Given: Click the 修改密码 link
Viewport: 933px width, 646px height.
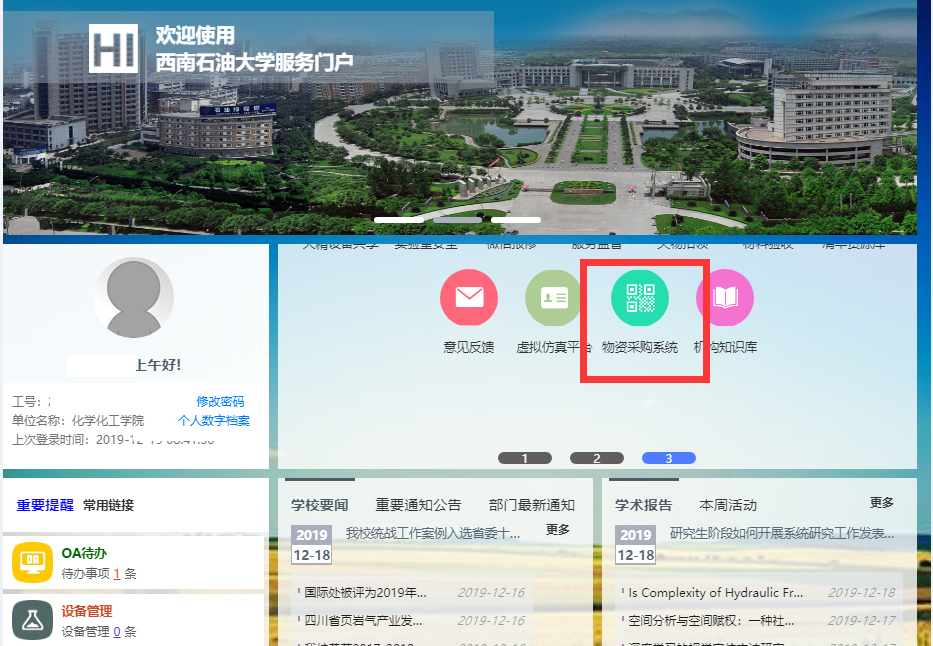Looking at the screenshot, I should (220, 401).
